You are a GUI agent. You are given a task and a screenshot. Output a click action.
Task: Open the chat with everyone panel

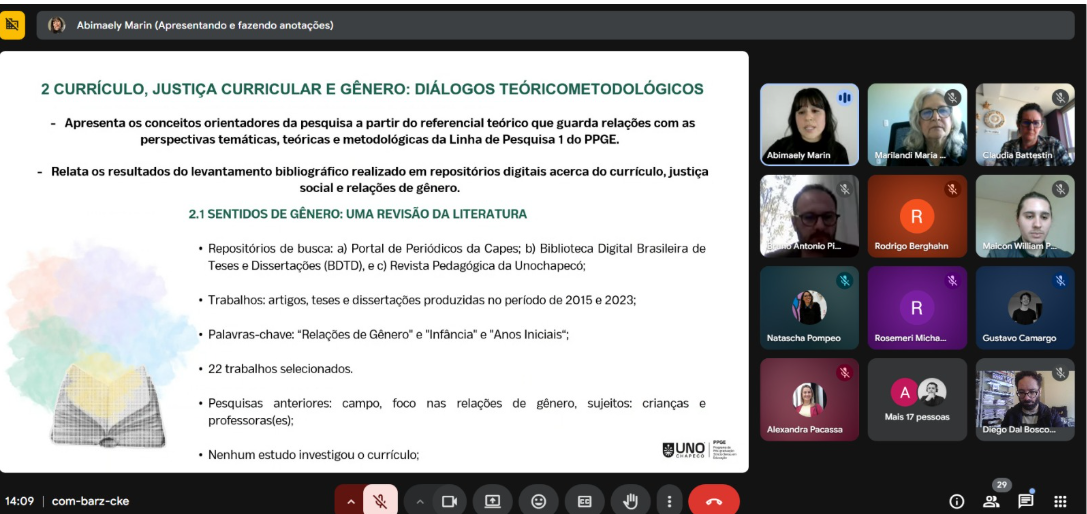[x=1026, y=501]
